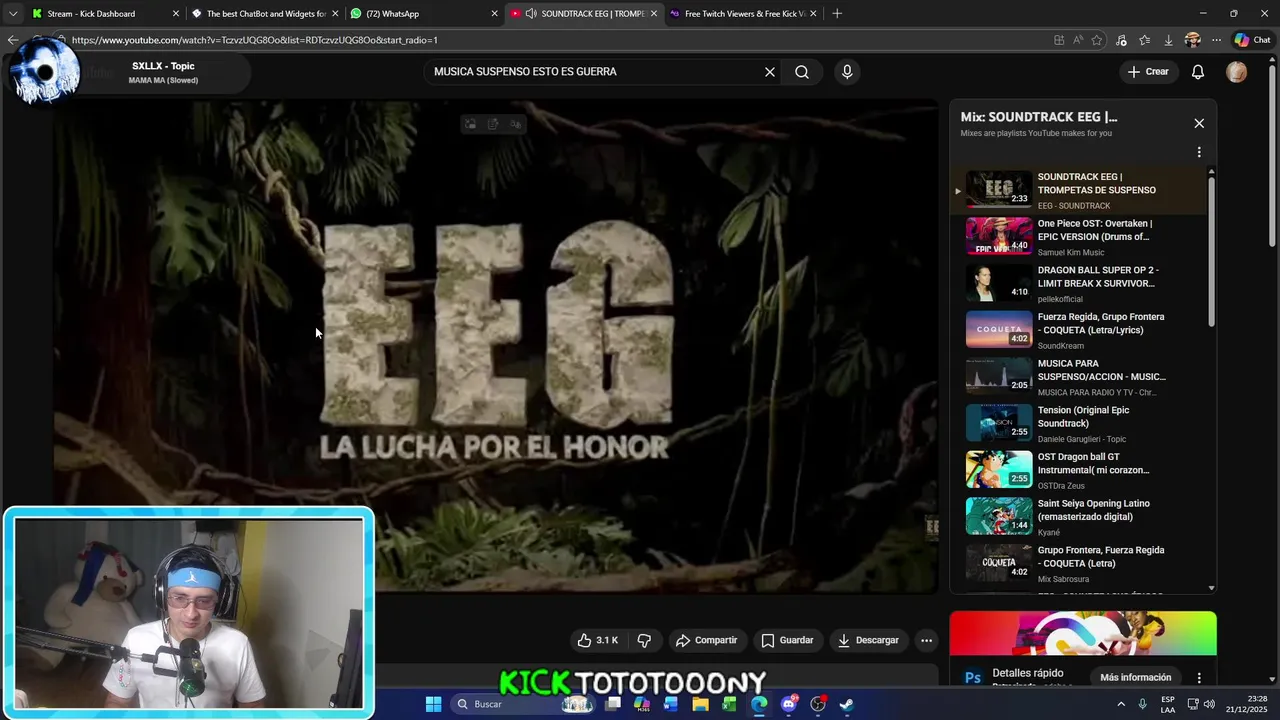Play MUSICA PARA SUSPENSO/ACCION video
Screen dimensions: 1280x720
[x=1080, y=377]
